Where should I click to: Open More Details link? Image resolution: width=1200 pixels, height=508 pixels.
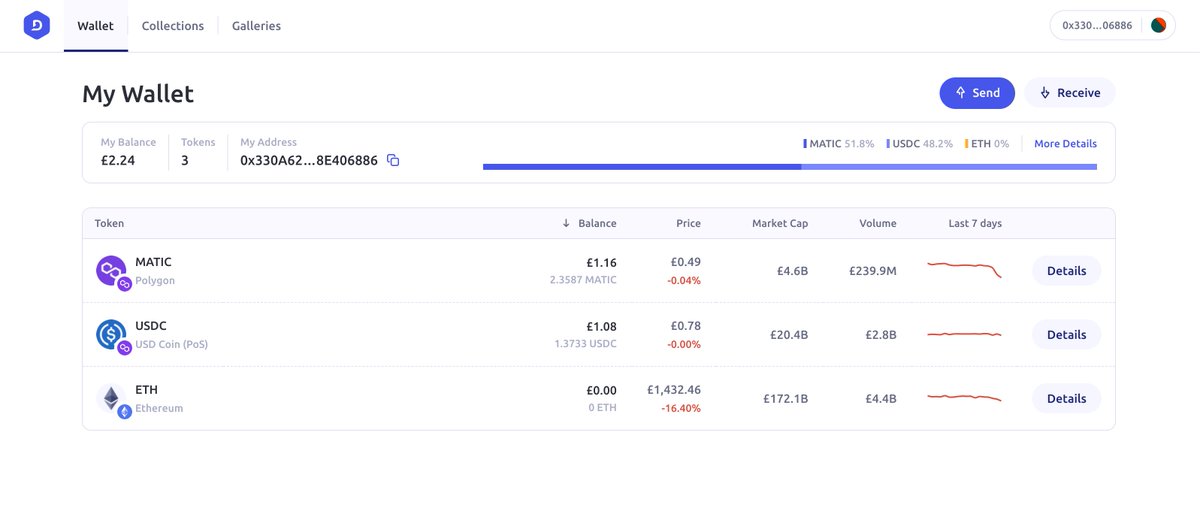pos(1065,144)
